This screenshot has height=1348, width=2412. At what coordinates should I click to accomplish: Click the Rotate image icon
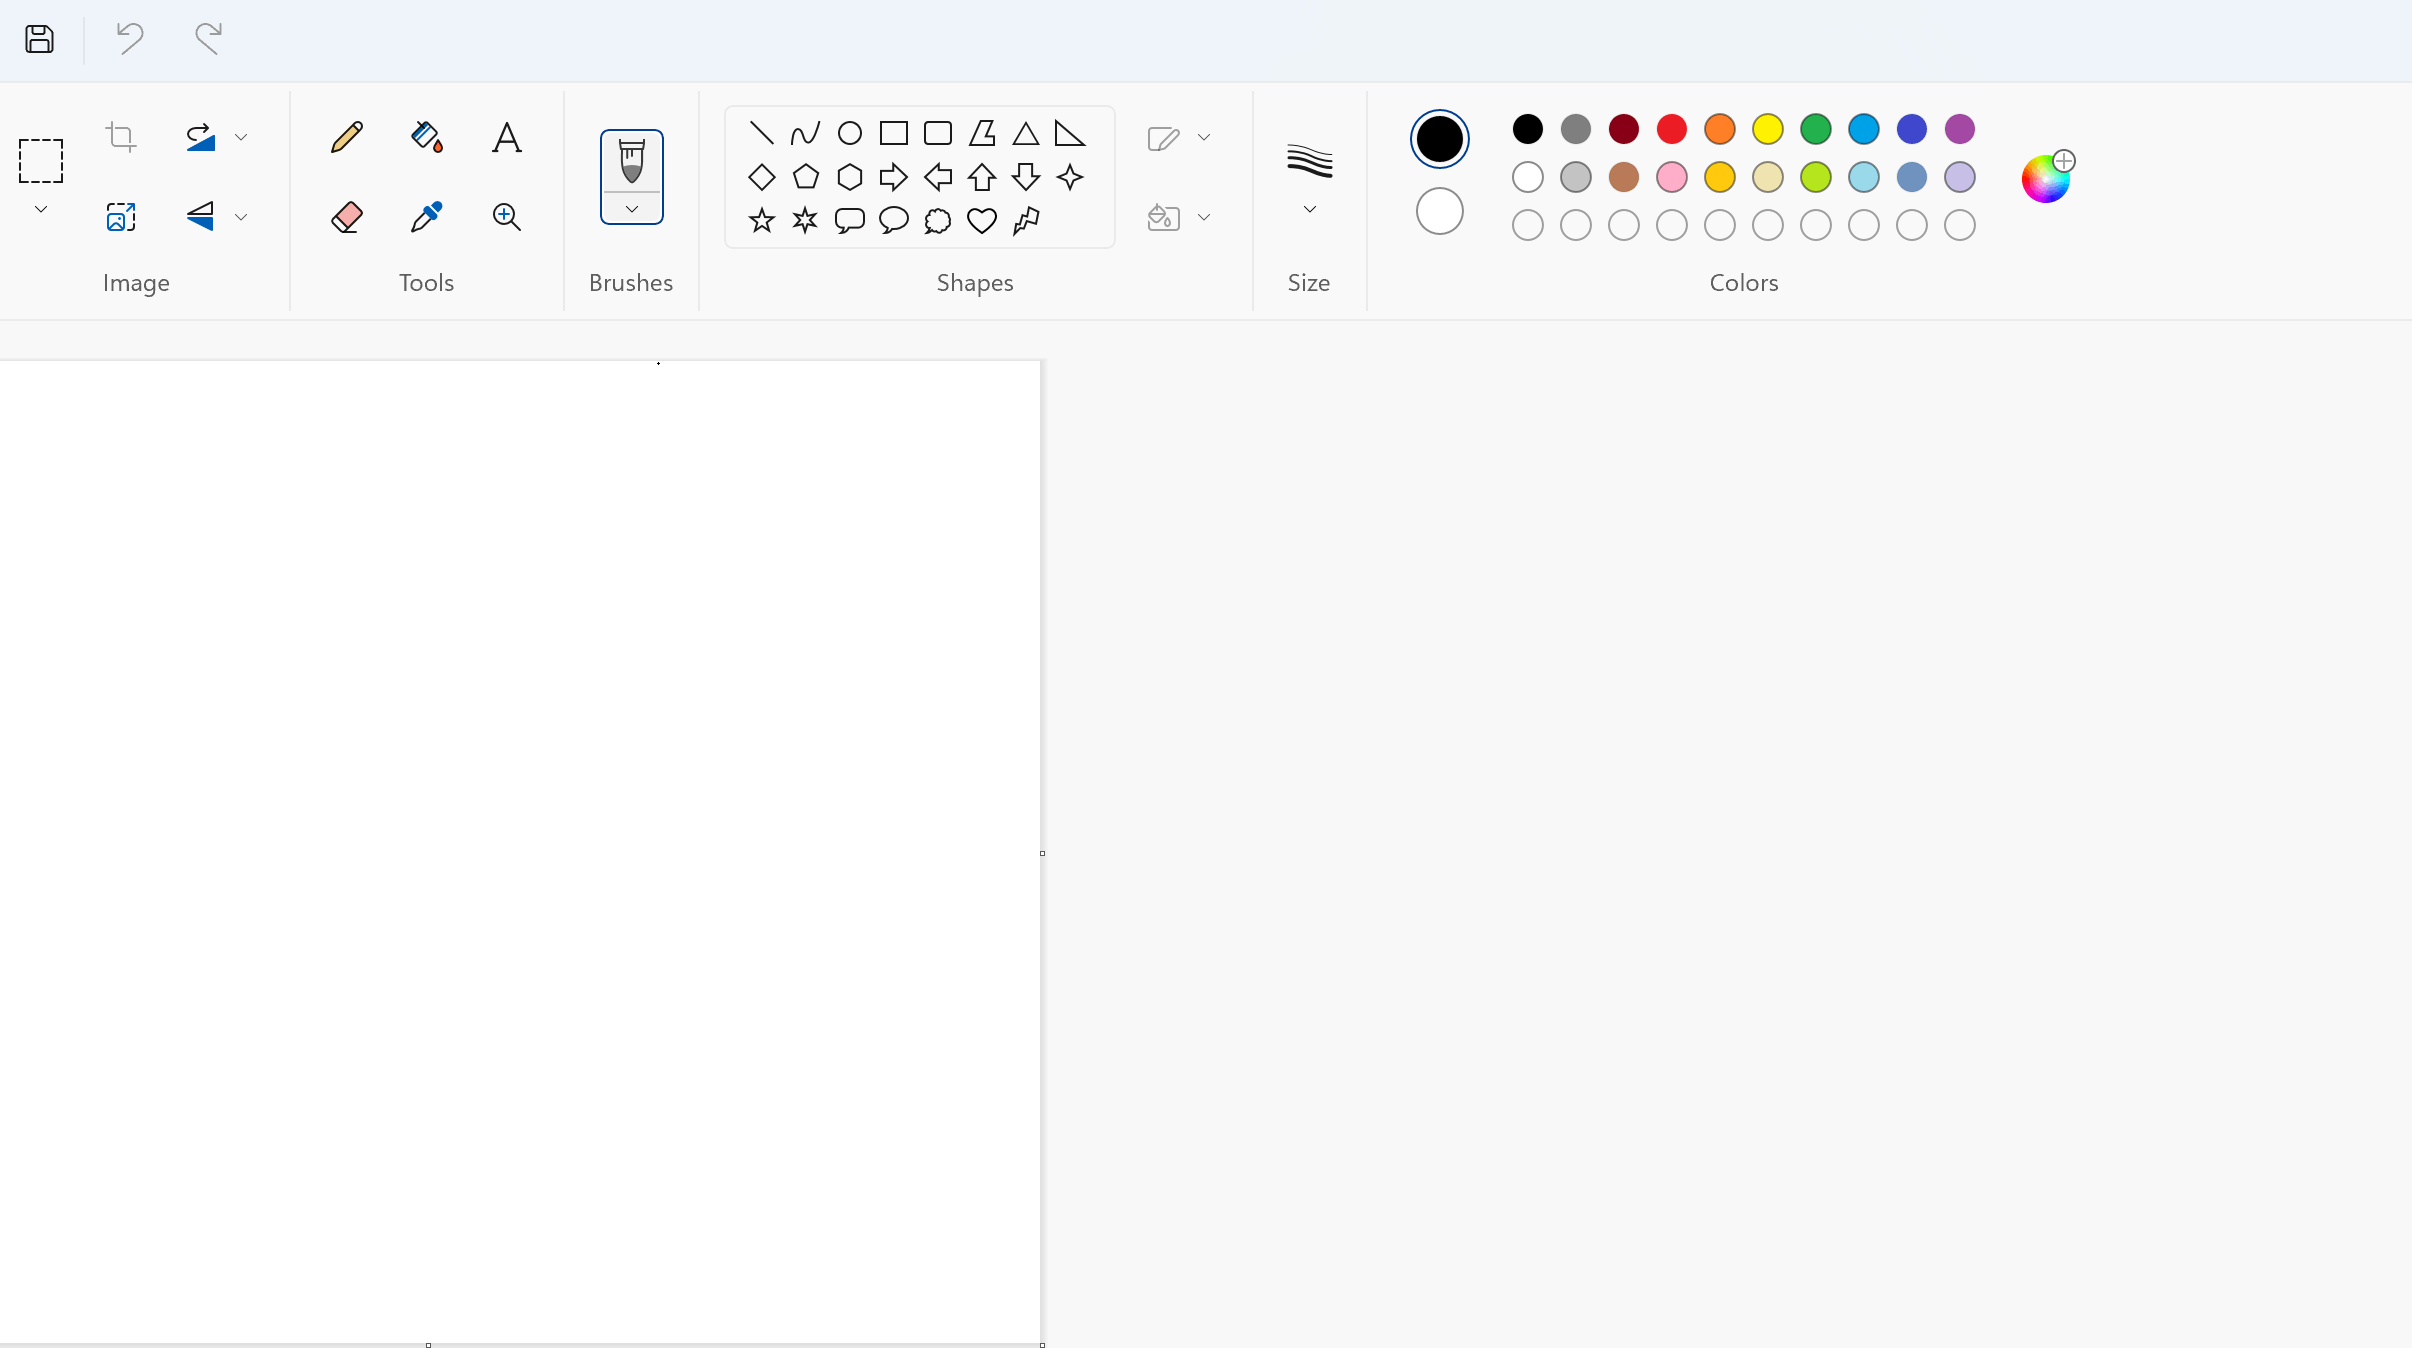coord(200,137)
